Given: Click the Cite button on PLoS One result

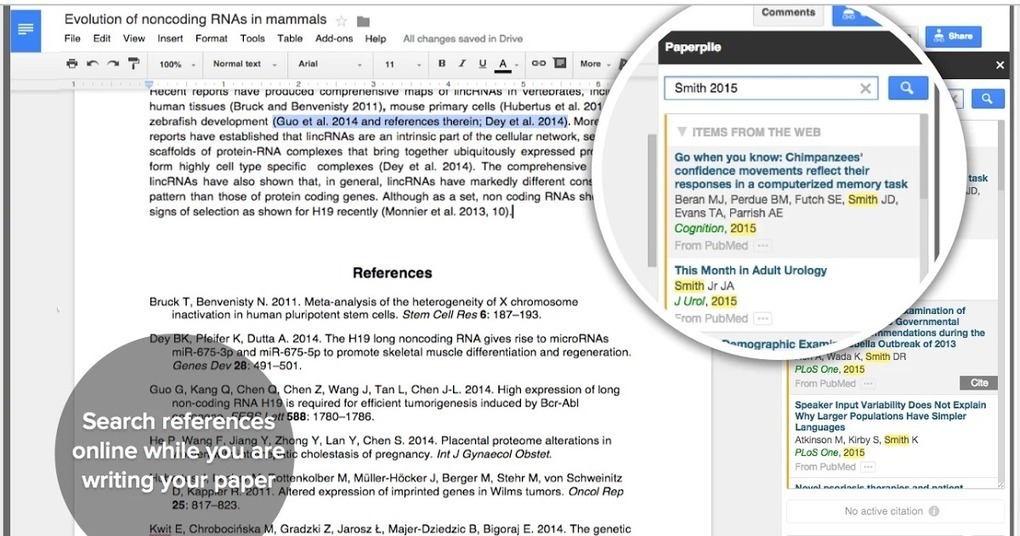Looking at the screenshot, I should (979, 383).
